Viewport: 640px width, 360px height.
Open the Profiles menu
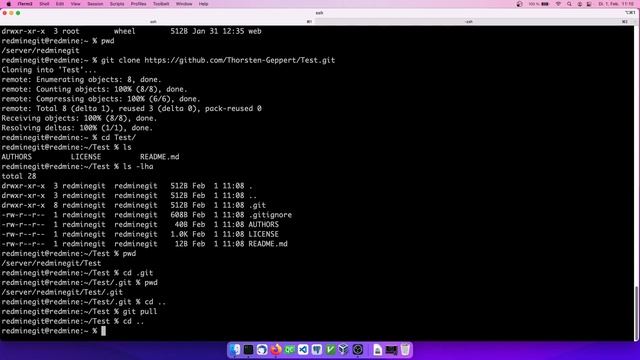click(138, 4)
